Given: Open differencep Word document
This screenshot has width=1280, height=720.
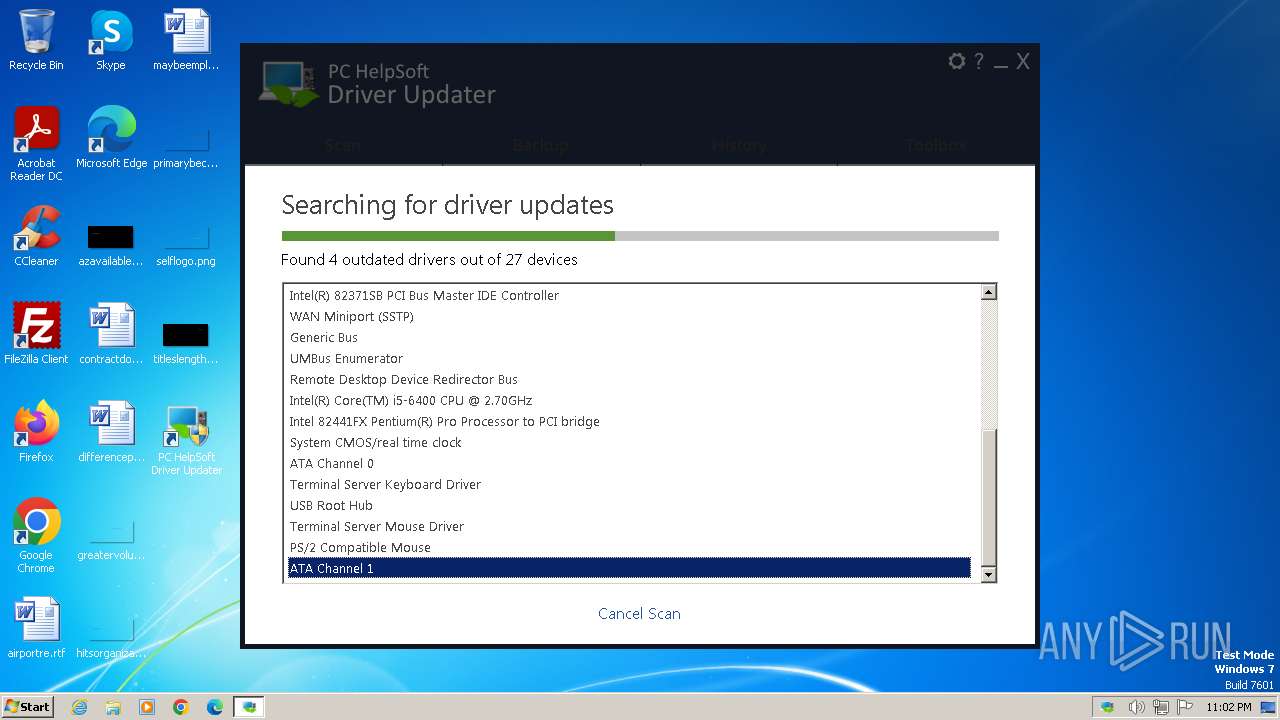Looking at the screenshot, I should click(x=111, y=432).
